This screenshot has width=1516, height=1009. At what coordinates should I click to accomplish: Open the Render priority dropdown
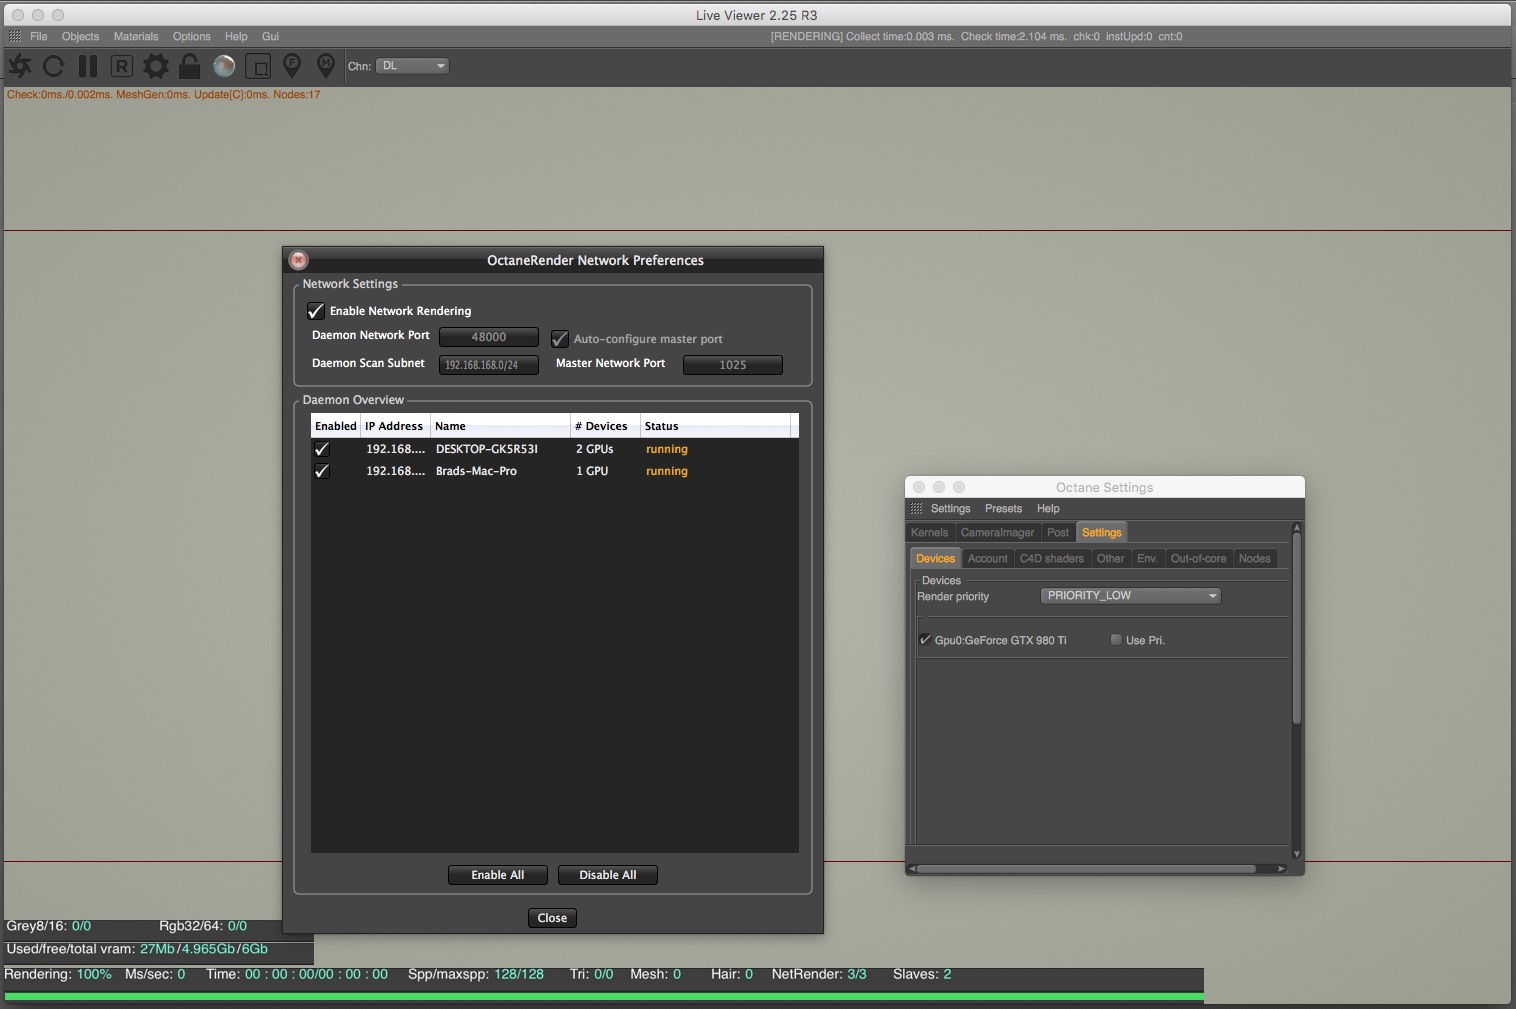click(1131, 596)
